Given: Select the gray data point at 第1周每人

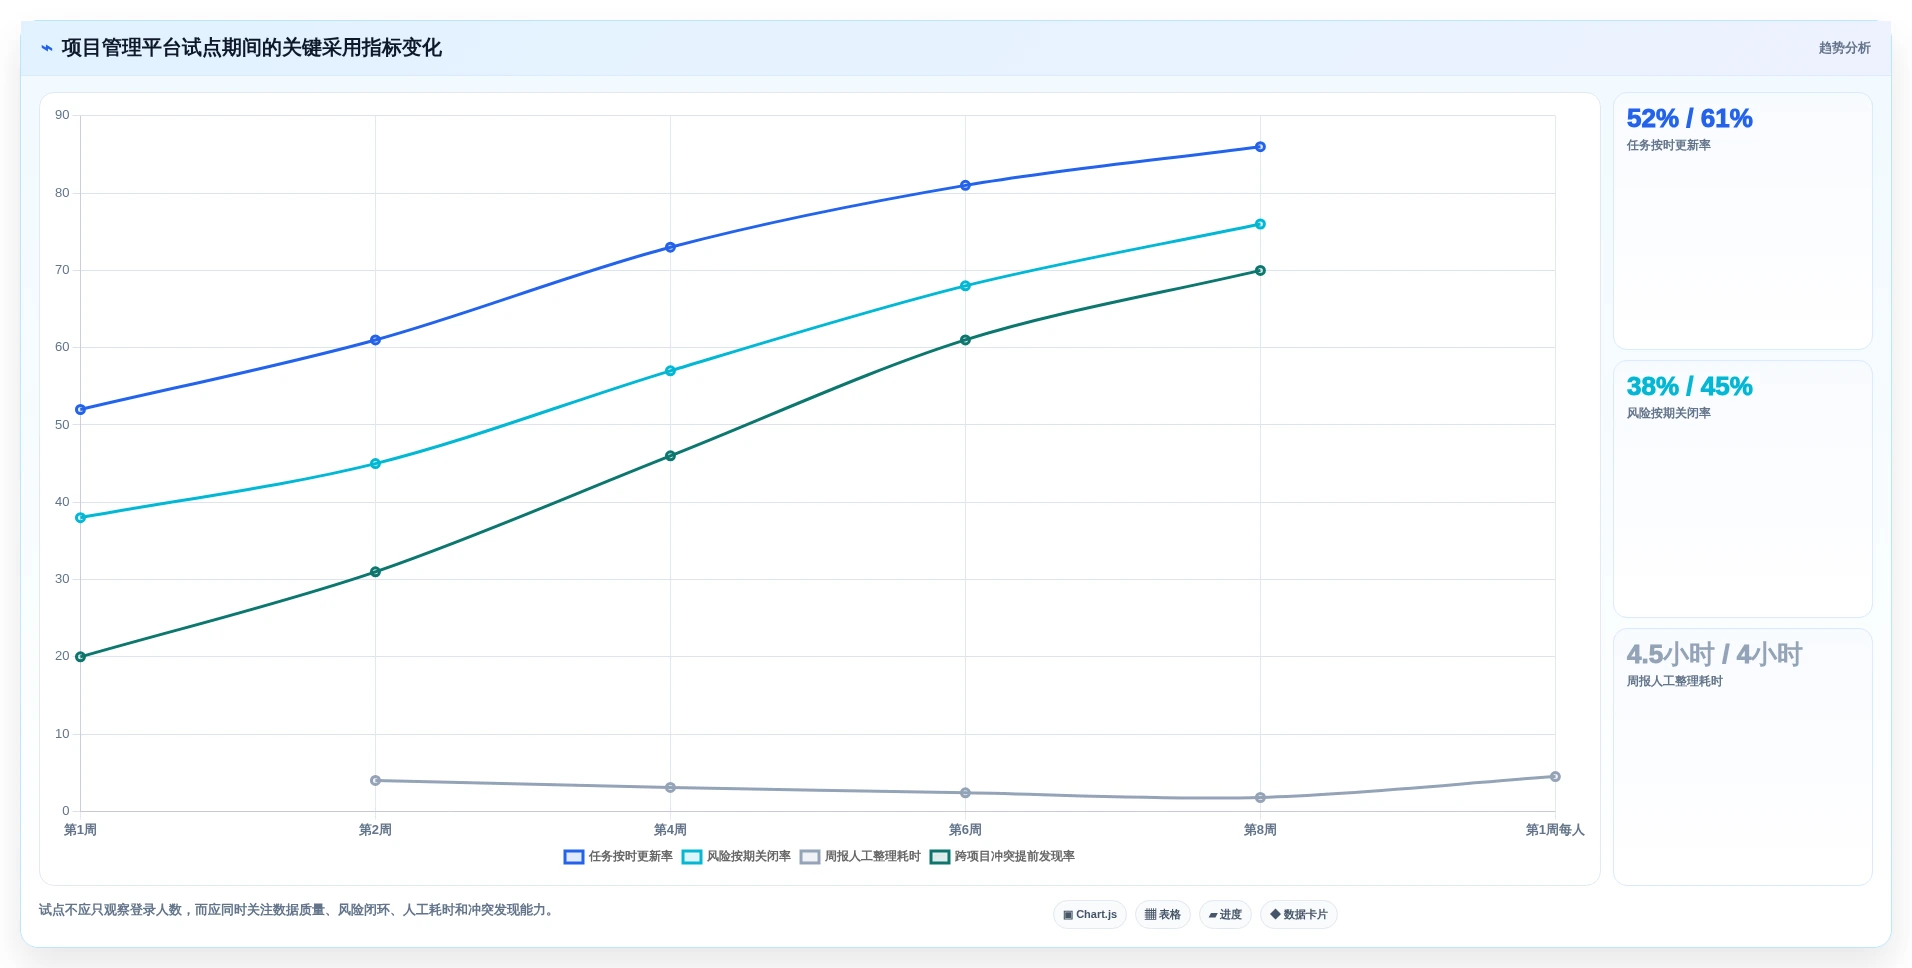Looking at the screenshot, I should point(1555,777).
